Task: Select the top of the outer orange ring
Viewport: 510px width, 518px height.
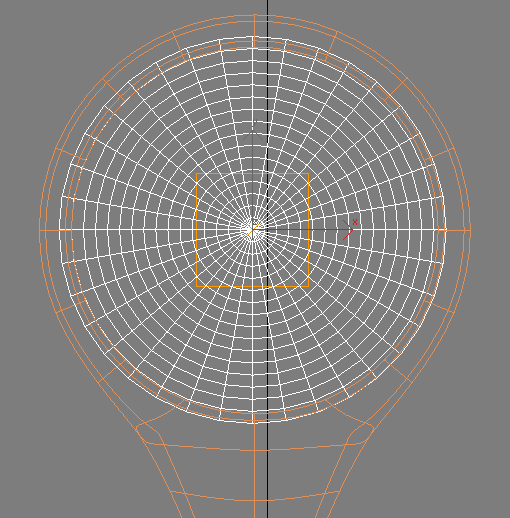Action: click(255, 15)
